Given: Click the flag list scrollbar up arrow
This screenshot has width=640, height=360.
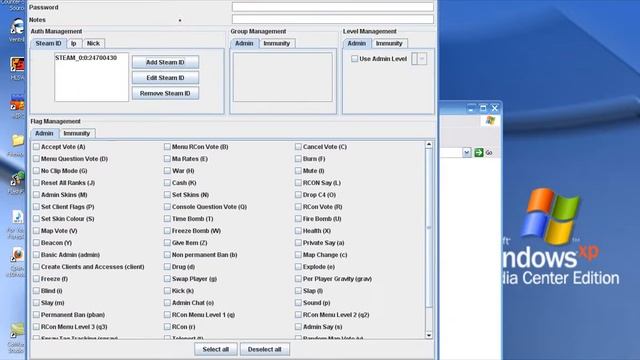Looking at the screenshot, I should [429, 144].
